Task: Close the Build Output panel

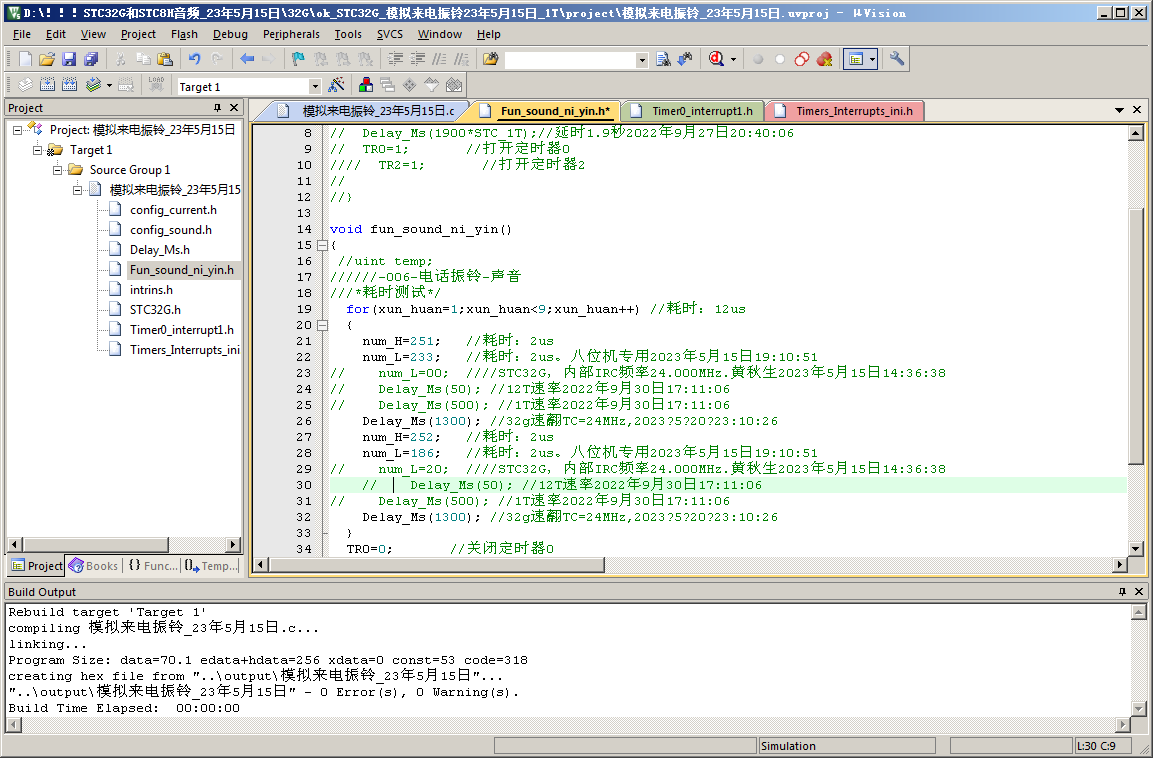Action: (1138, 592)
